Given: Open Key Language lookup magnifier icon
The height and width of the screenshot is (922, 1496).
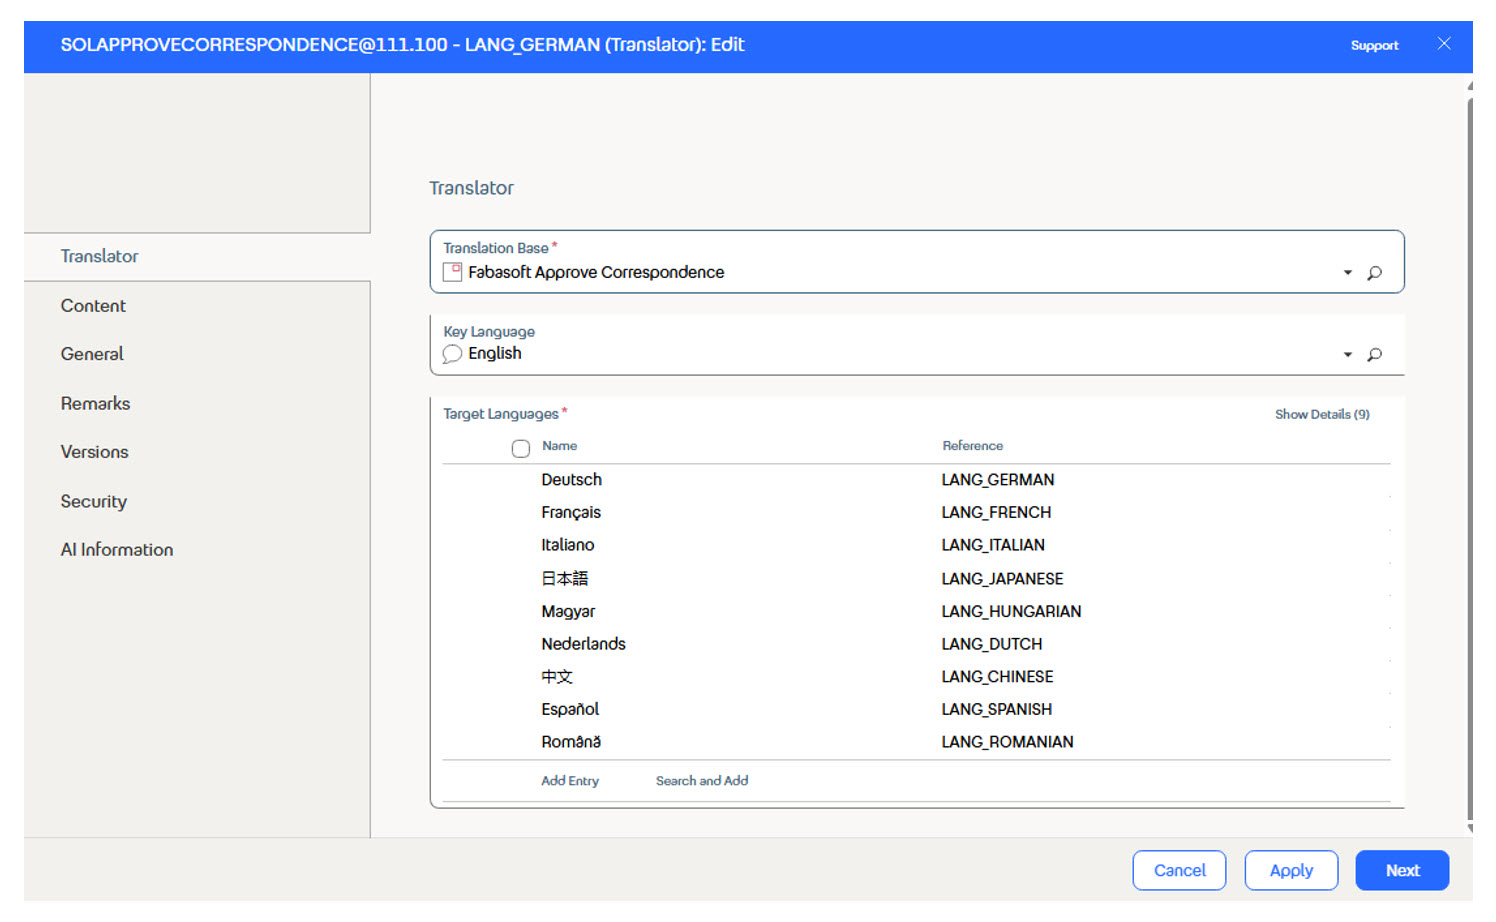Looking at the screenshot, I should pos(1375,354).
